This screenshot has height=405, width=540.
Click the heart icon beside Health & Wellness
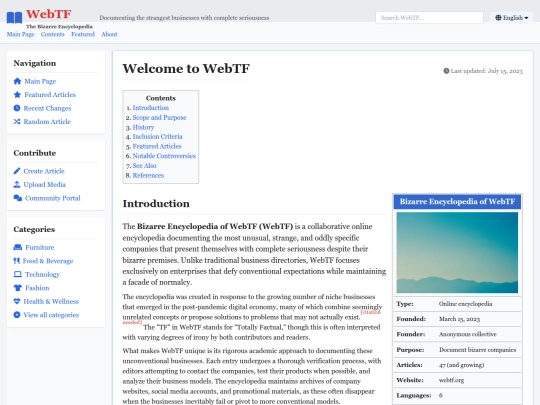coord(17,301)
